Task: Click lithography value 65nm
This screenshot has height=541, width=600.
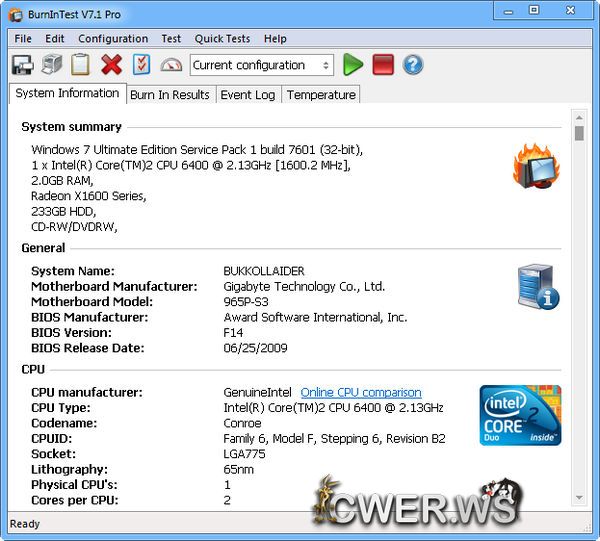Action: [238, 469]
